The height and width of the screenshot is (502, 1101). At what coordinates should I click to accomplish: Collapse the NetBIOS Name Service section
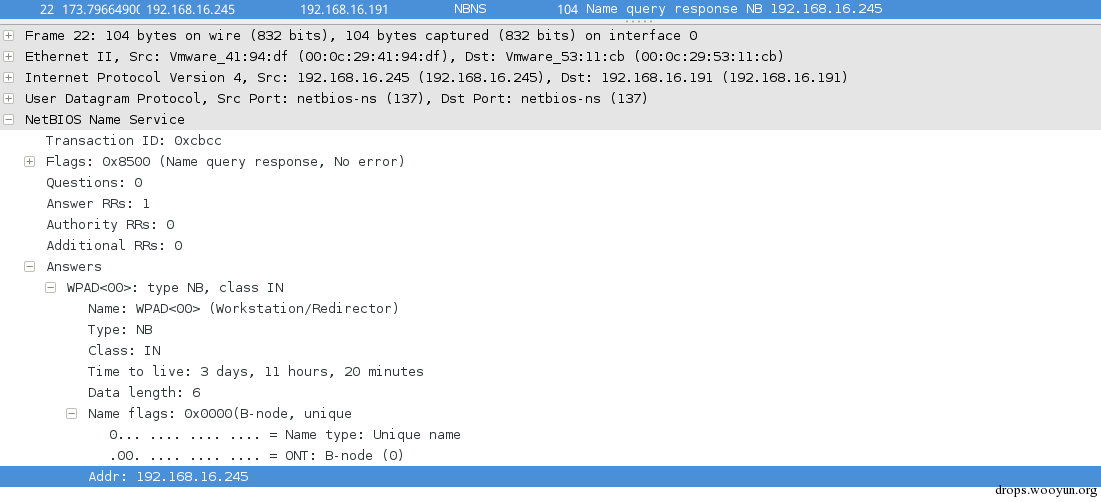[8, 120]
